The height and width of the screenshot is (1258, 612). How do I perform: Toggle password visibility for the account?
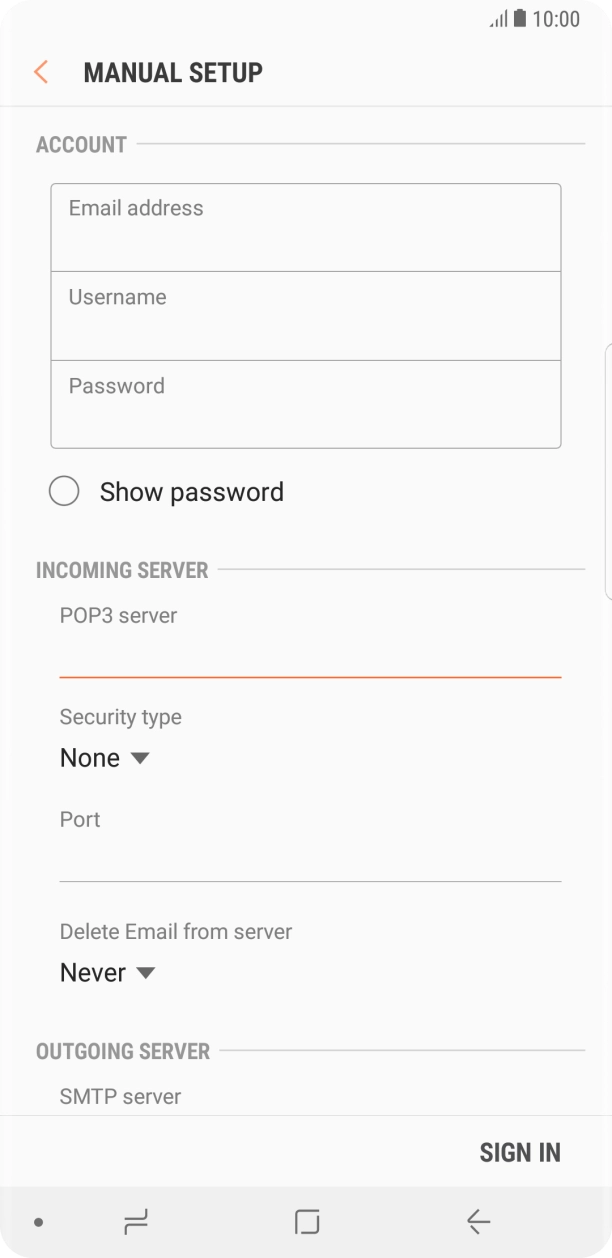pyautogui.click(x=65, y=491)
